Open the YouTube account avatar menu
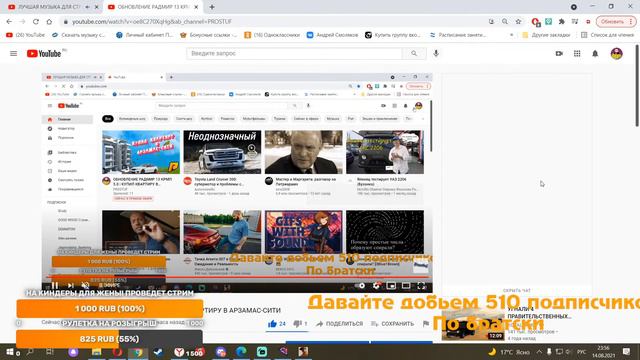Image resolution: width=640 pixels, height=360 pixels. (x=616, y=53)
